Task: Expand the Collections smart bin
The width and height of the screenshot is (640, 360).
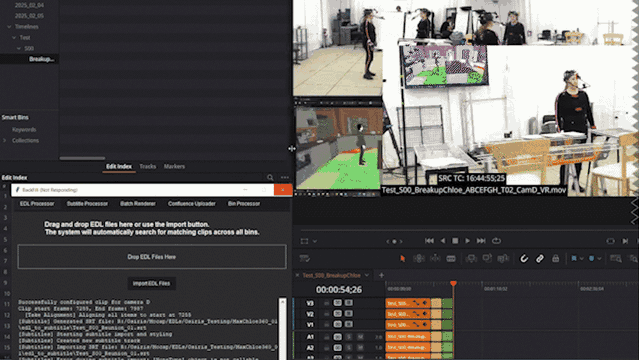Action: pyautogui.click(x=4, y=140)
